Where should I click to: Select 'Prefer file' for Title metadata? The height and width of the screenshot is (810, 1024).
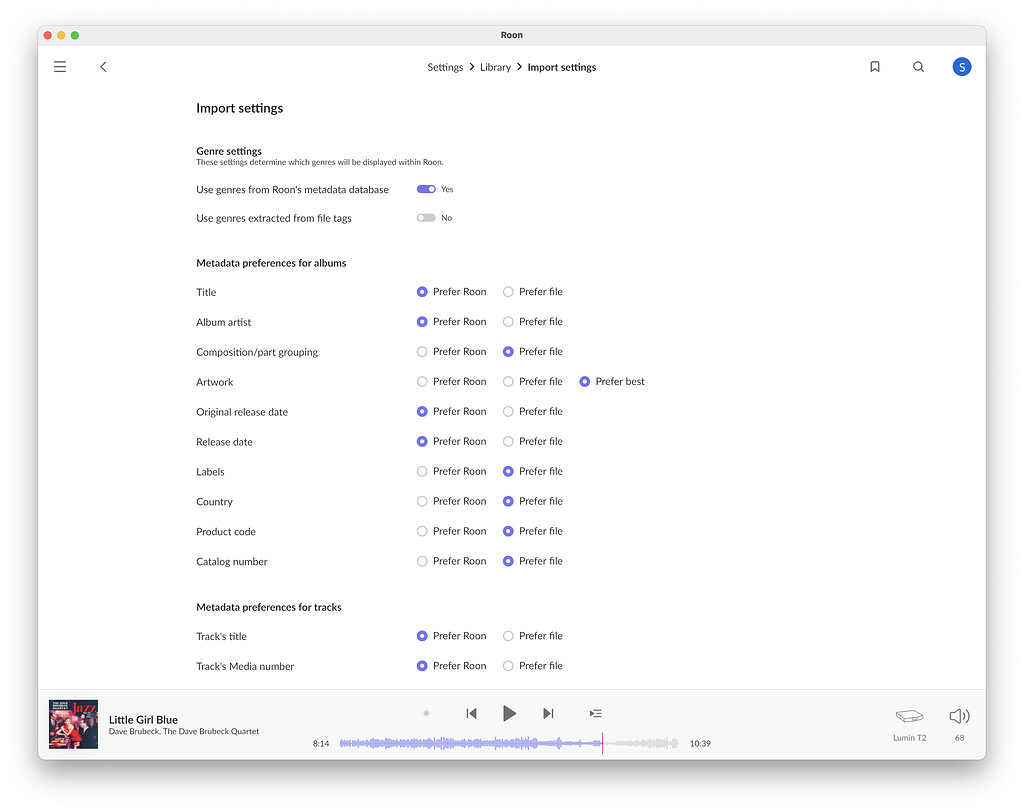pos(510,291)
